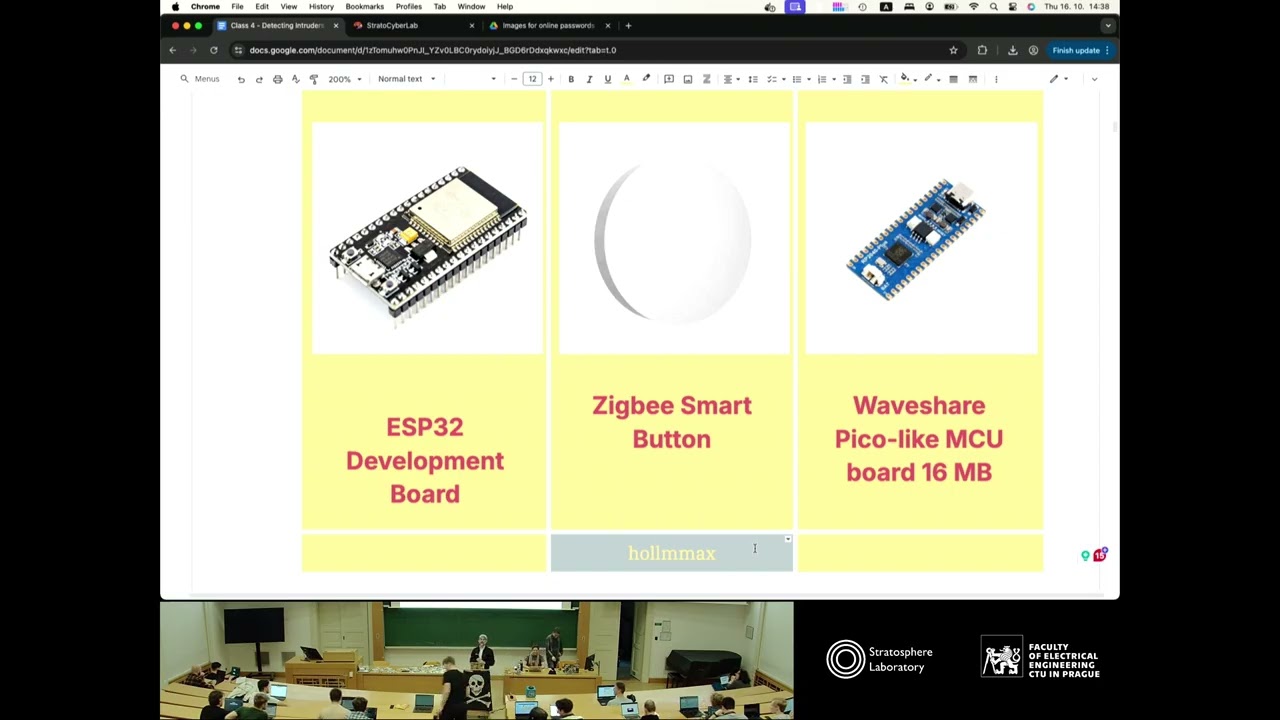
Task: Decrease indent of paragraph
Action: (x=847, y=79)
